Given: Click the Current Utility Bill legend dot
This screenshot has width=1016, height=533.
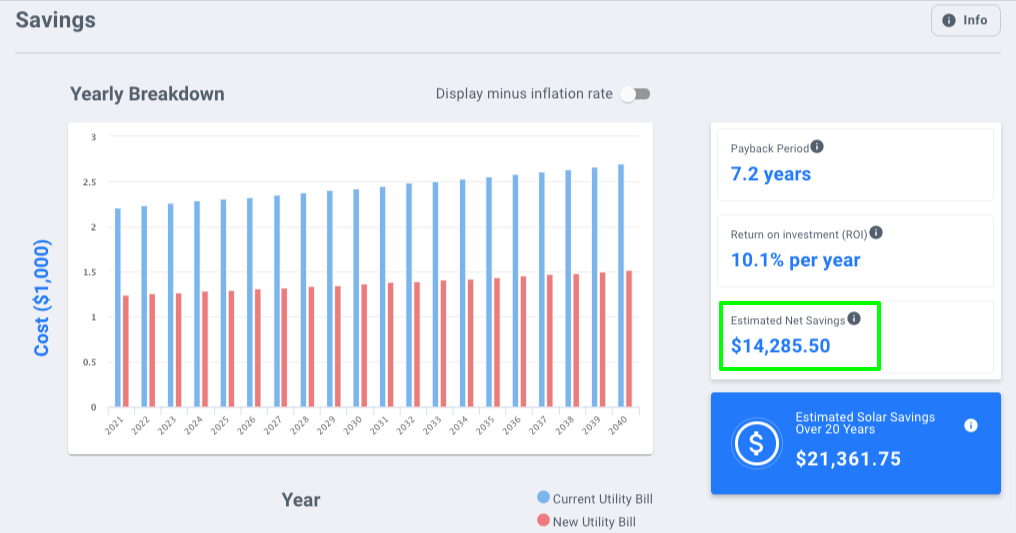Looking at the screenshot, I should 543,498.
